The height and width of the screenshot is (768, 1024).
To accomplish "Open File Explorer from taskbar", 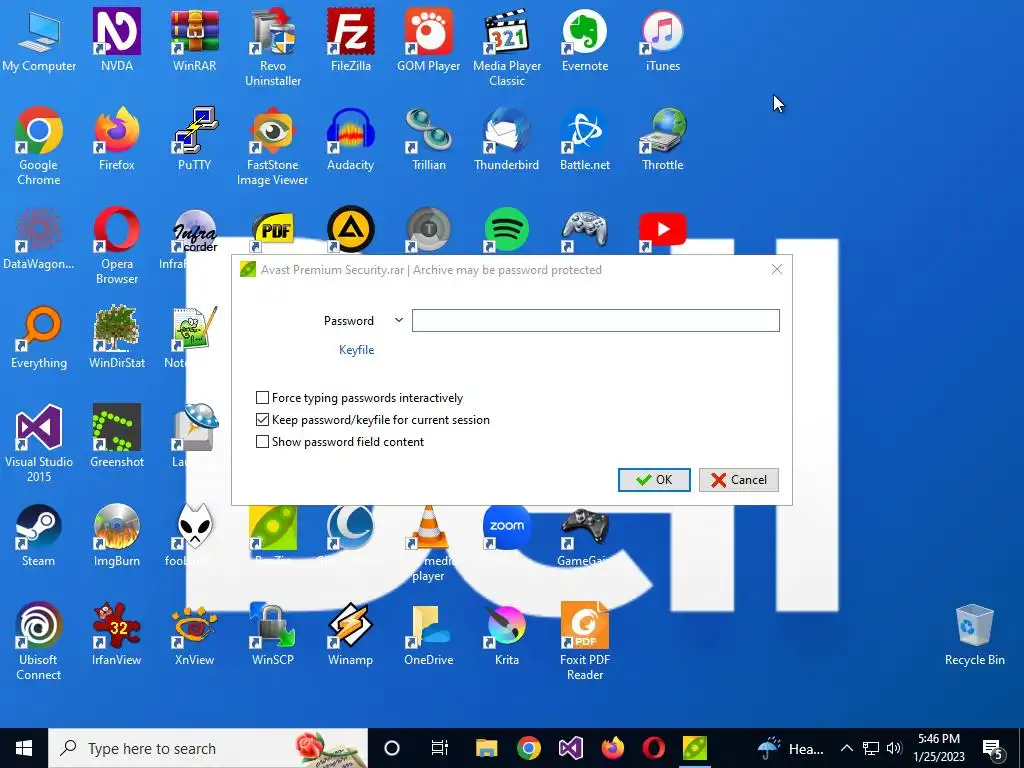I will click(x=487, y=748).
